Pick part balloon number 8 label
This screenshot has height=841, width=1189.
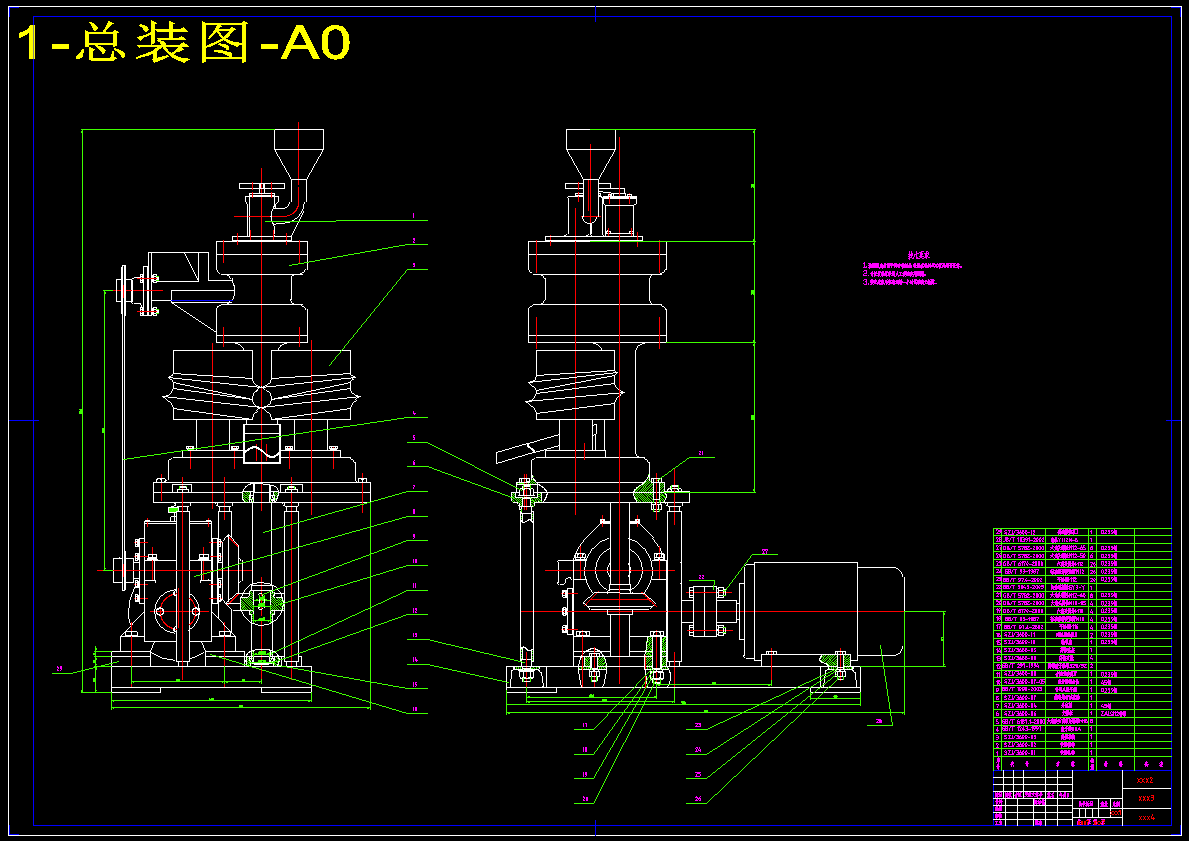coord(414,512)
